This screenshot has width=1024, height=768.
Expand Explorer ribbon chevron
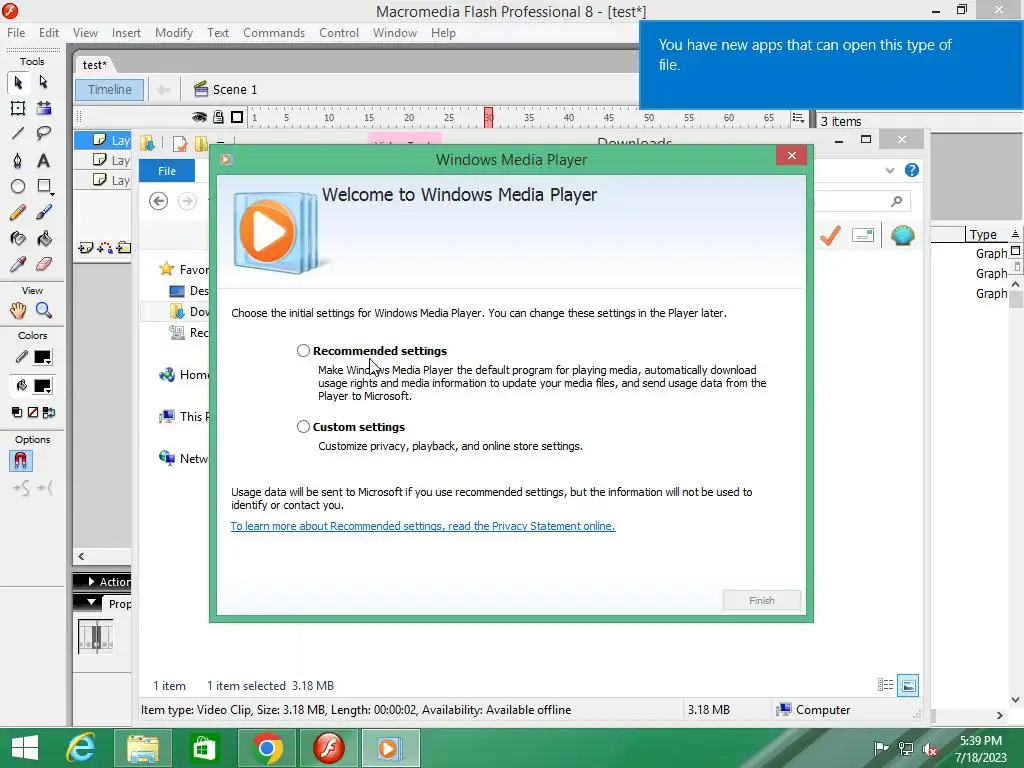point(889,170)
